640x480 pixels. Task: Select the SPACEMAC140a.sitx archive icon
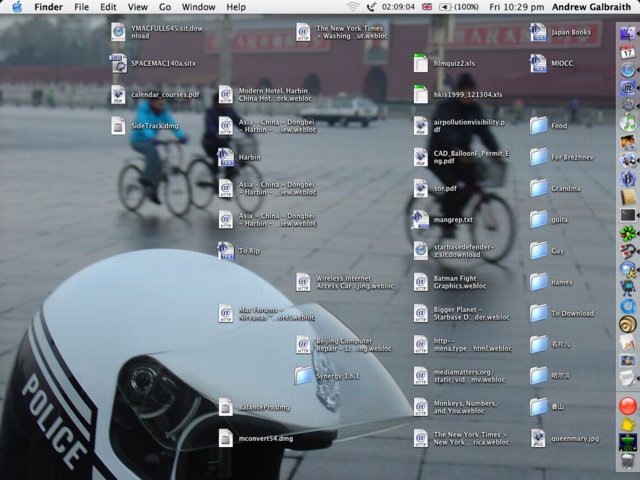(x=118, y=63)
